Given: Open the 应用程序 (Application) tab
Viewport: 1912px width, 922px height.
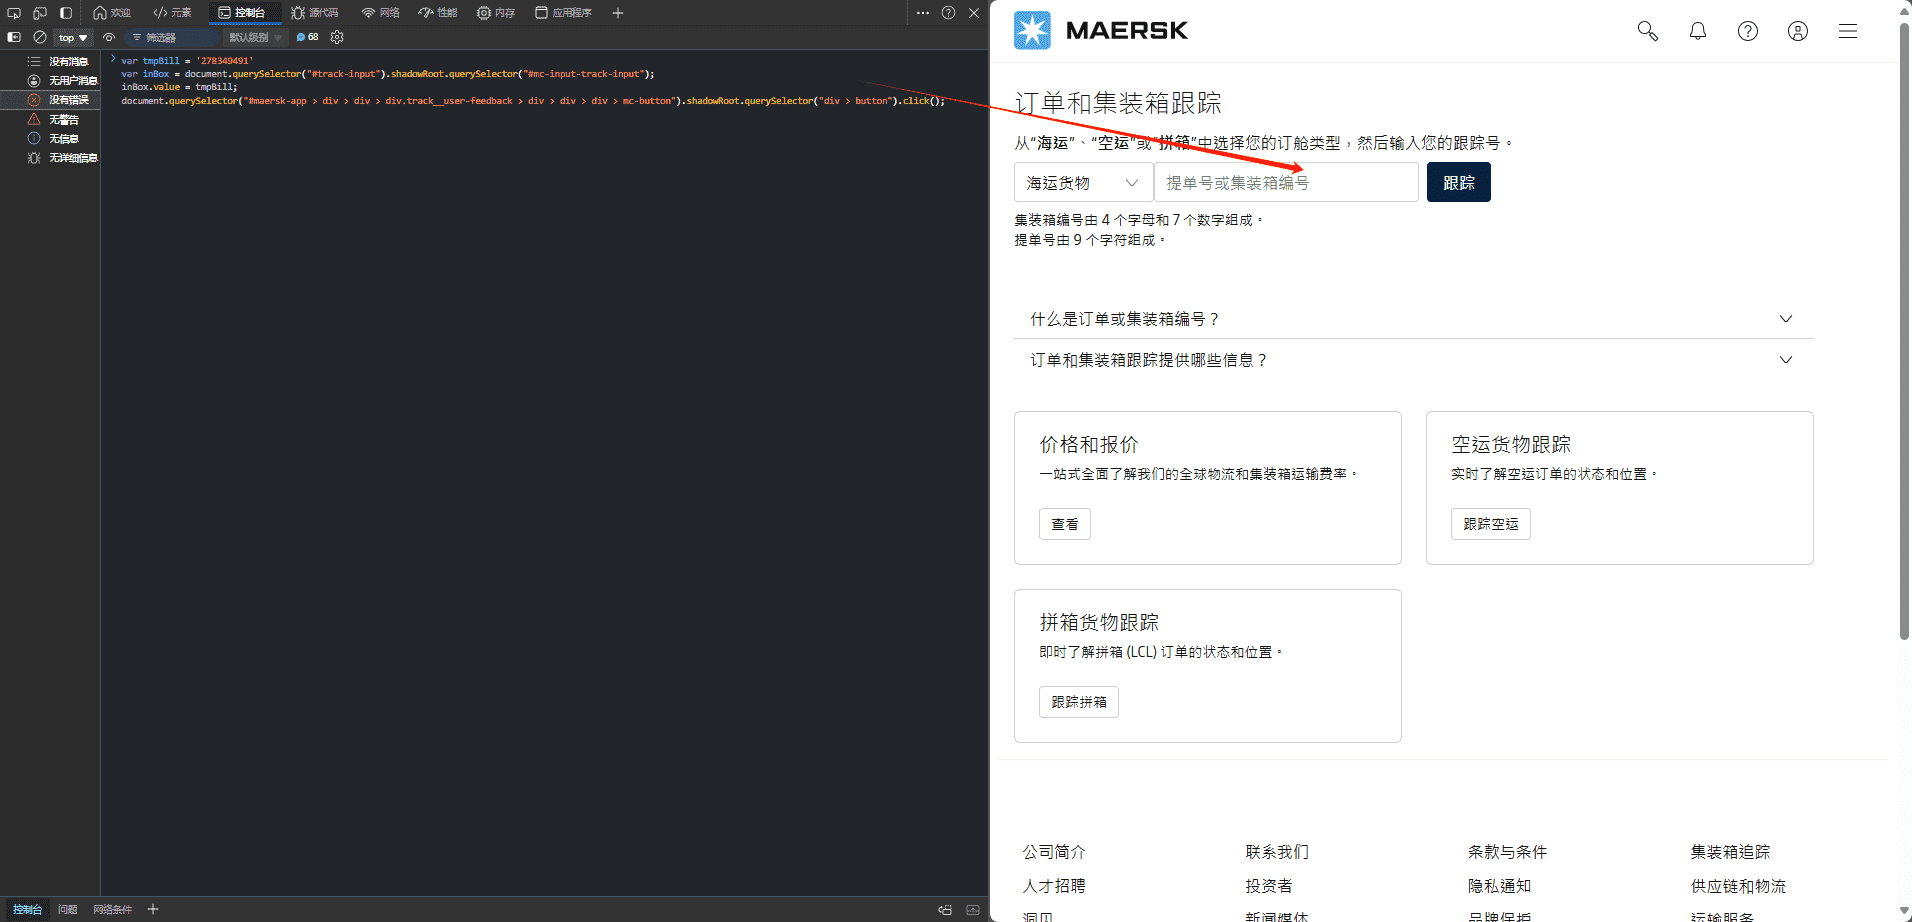Looking at the screenshot, I should point(563,13).
